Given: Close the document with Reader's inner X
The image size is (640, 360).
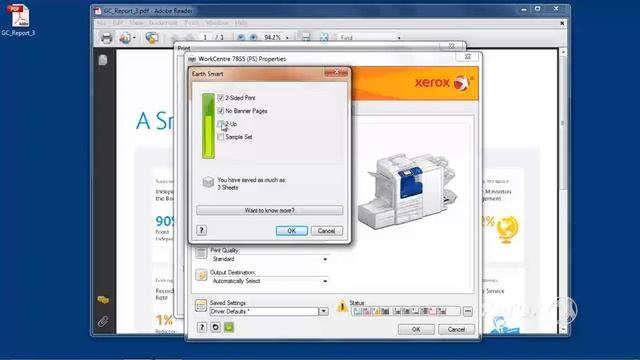Looking at the screenshot, I should point(562,23).
